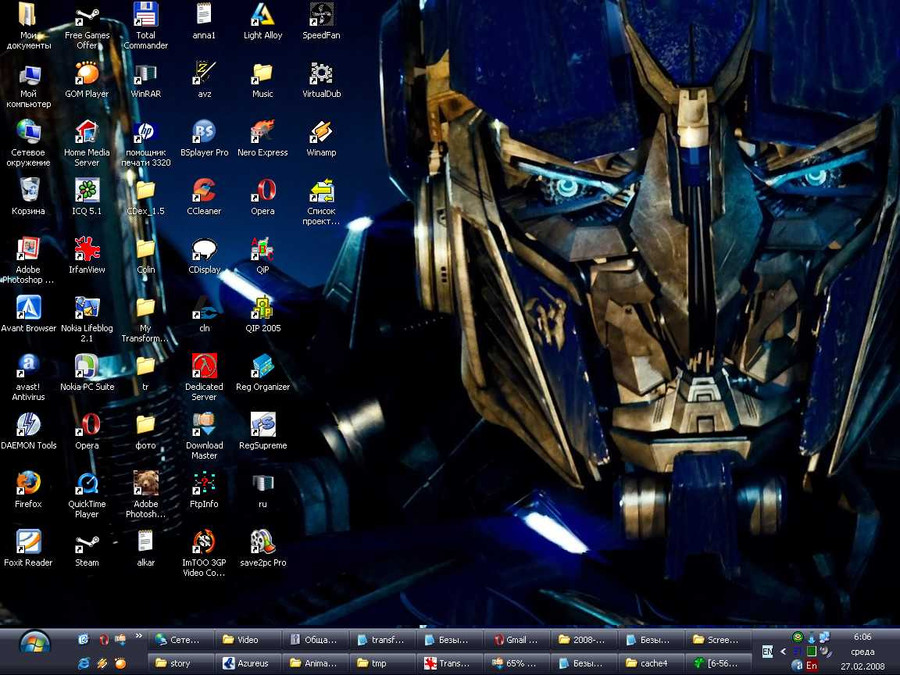The height and width of the screenshot is (675, 900).
Task: Open DAEMON Tools desktop icon
Action: click(28, 432)
